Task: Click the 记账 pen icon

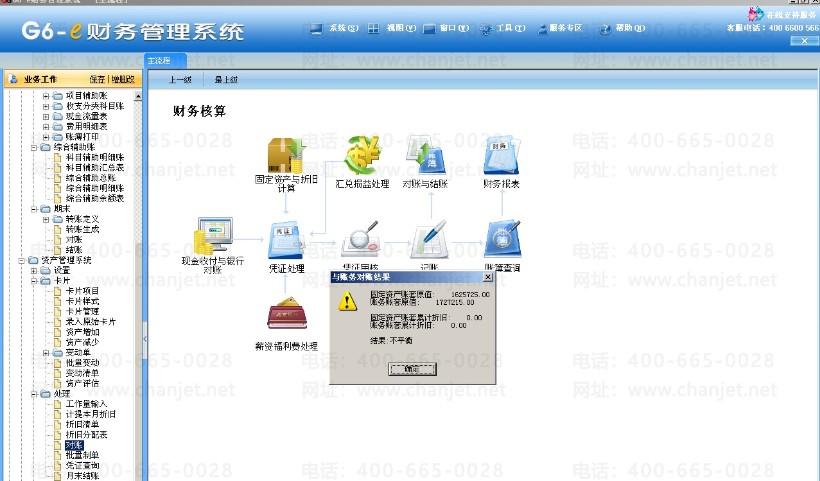Action: pos(429,239)
